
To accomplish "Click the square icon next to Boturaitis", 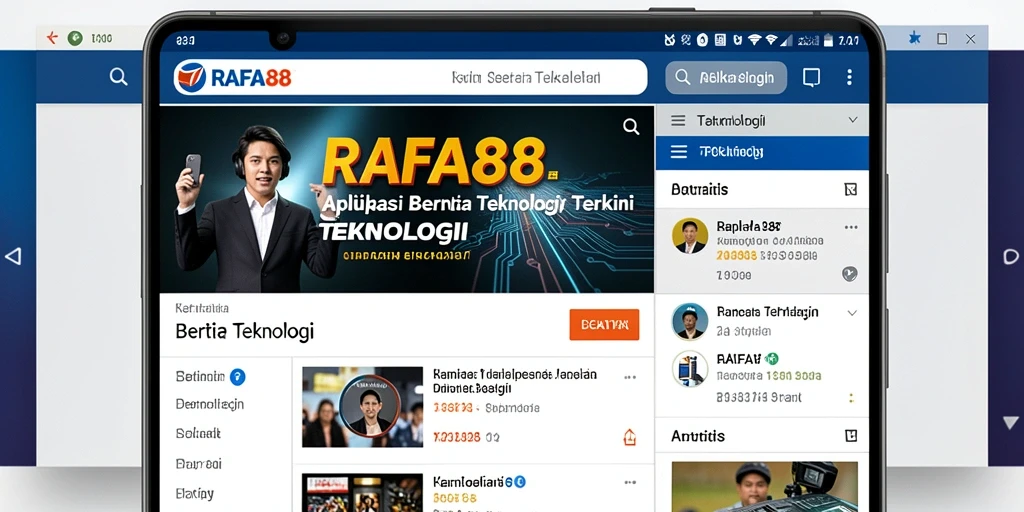I will [x=850, y=190].
